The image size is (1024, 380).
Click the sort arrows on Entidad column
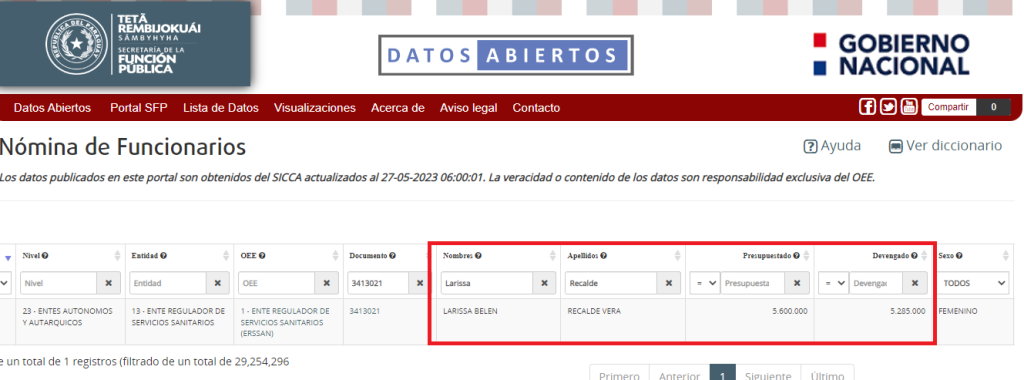[x=227, y=256]
